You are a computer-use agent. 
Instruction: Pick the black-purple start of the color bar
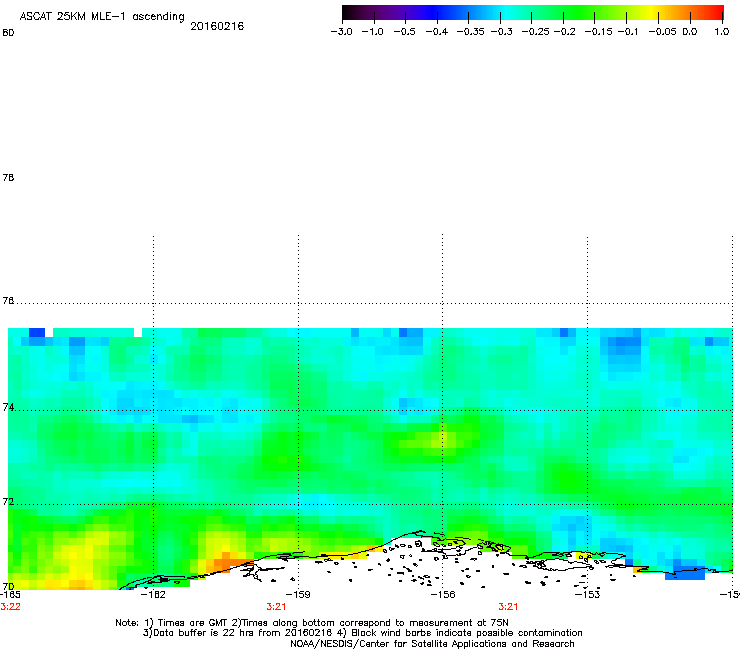[352, 12]
